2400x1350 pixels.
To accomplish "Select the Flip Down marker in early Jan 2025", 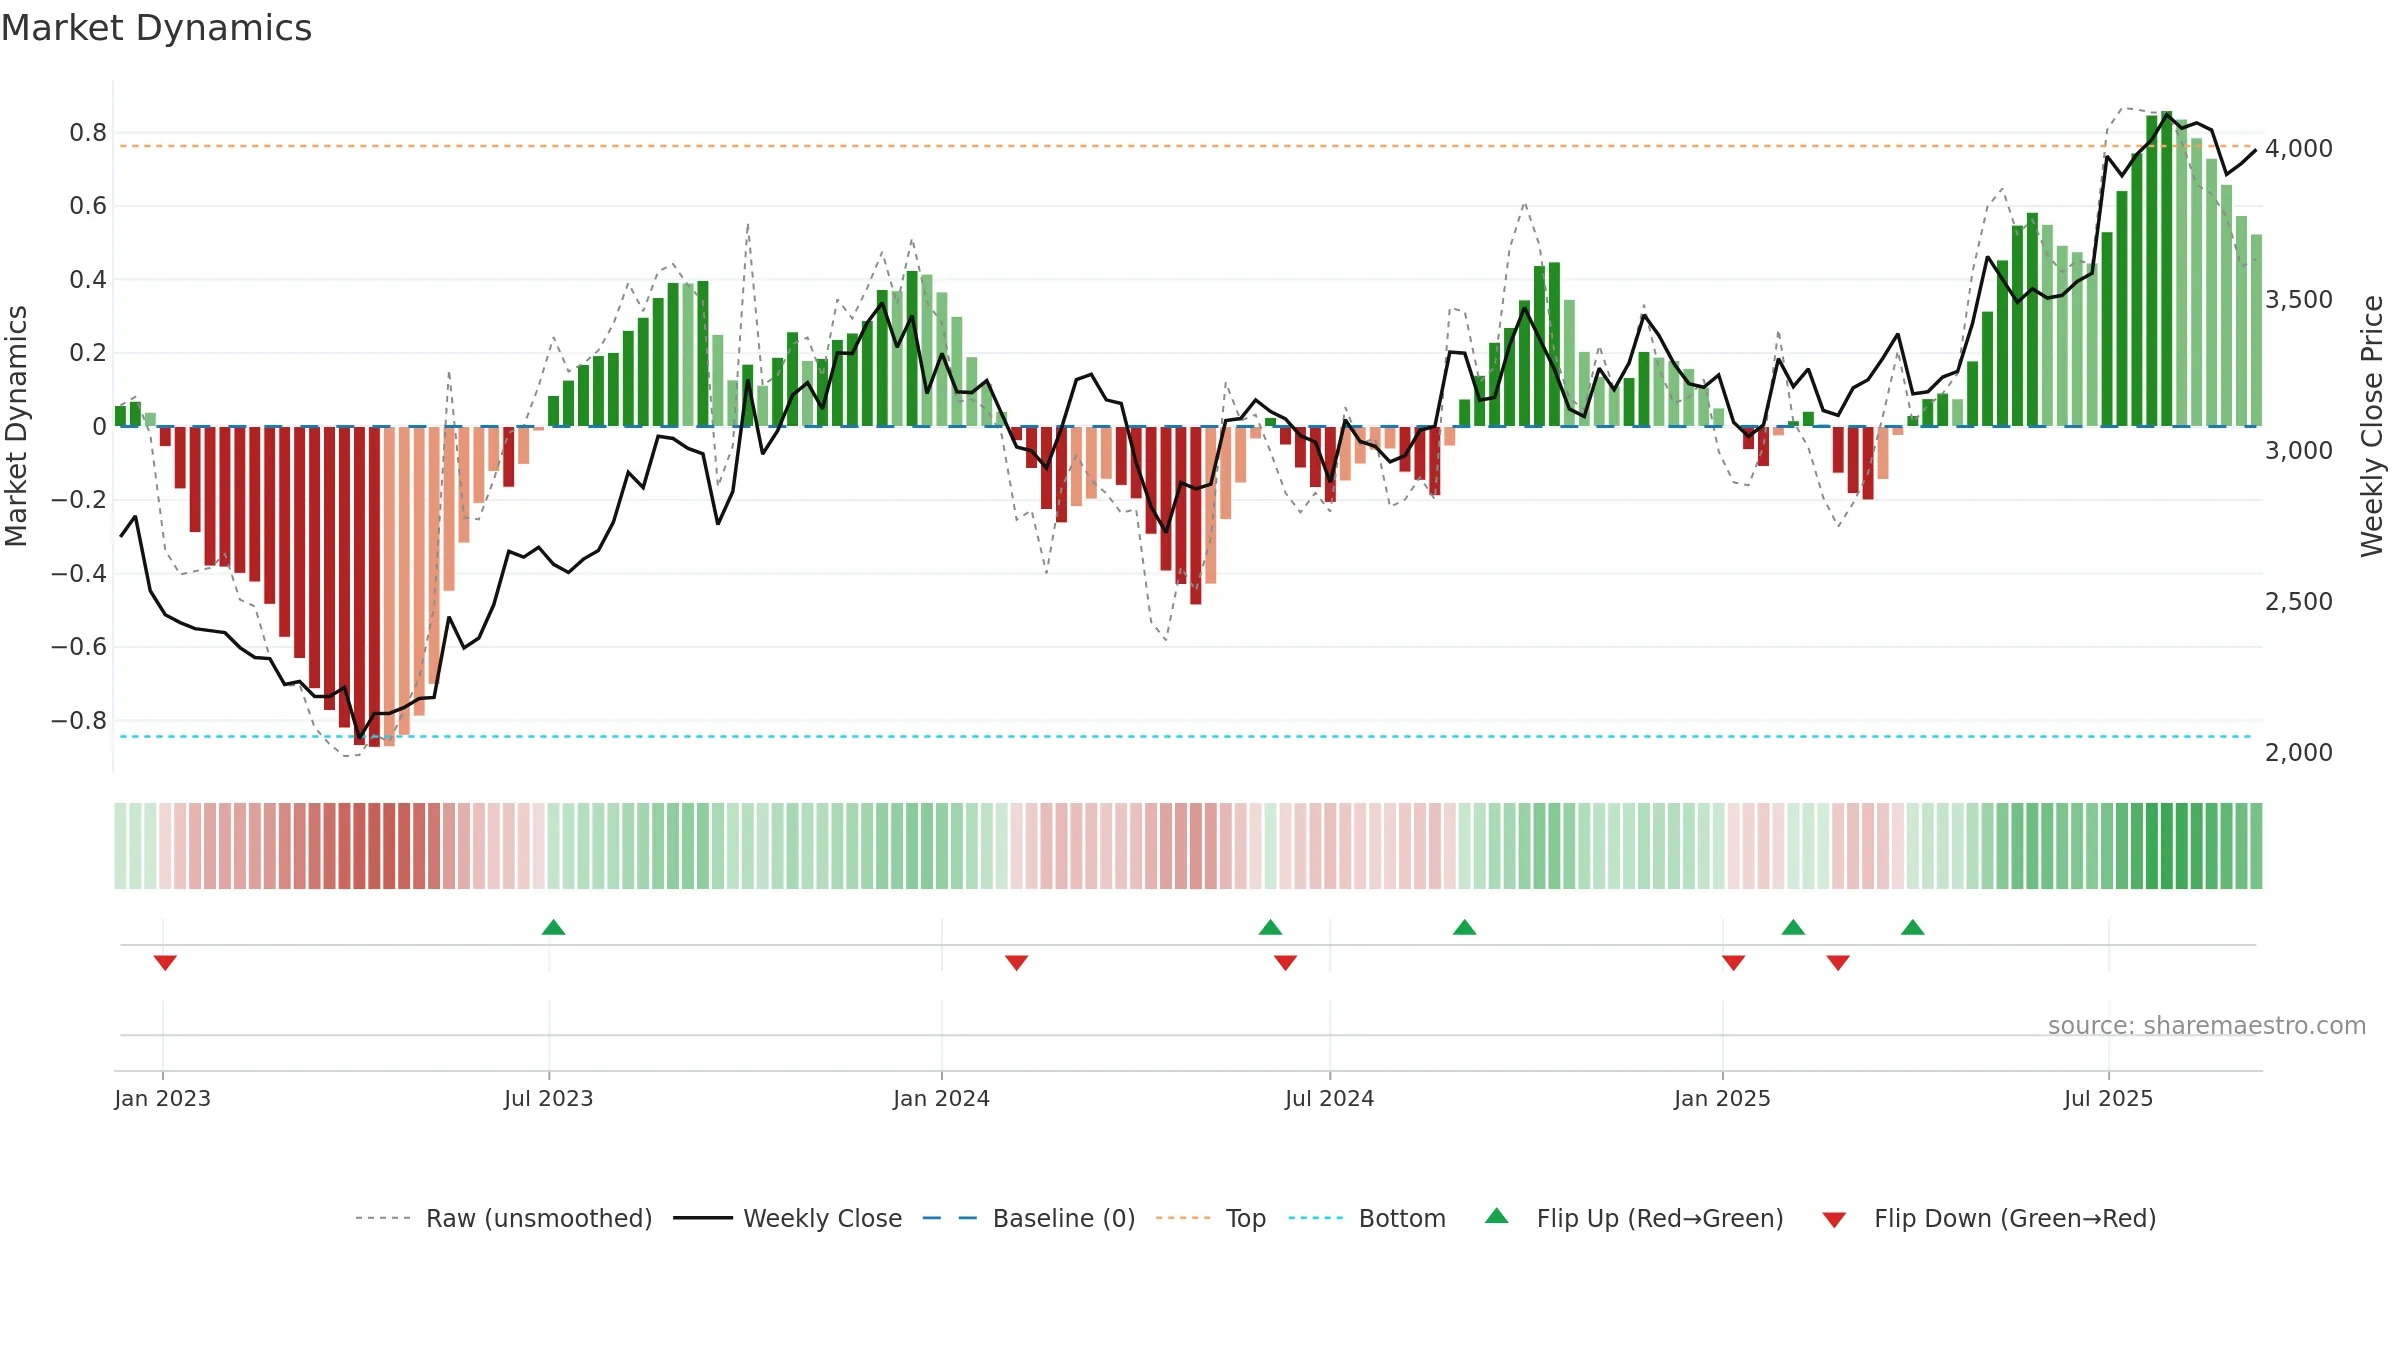I will tap(1733, 962).
